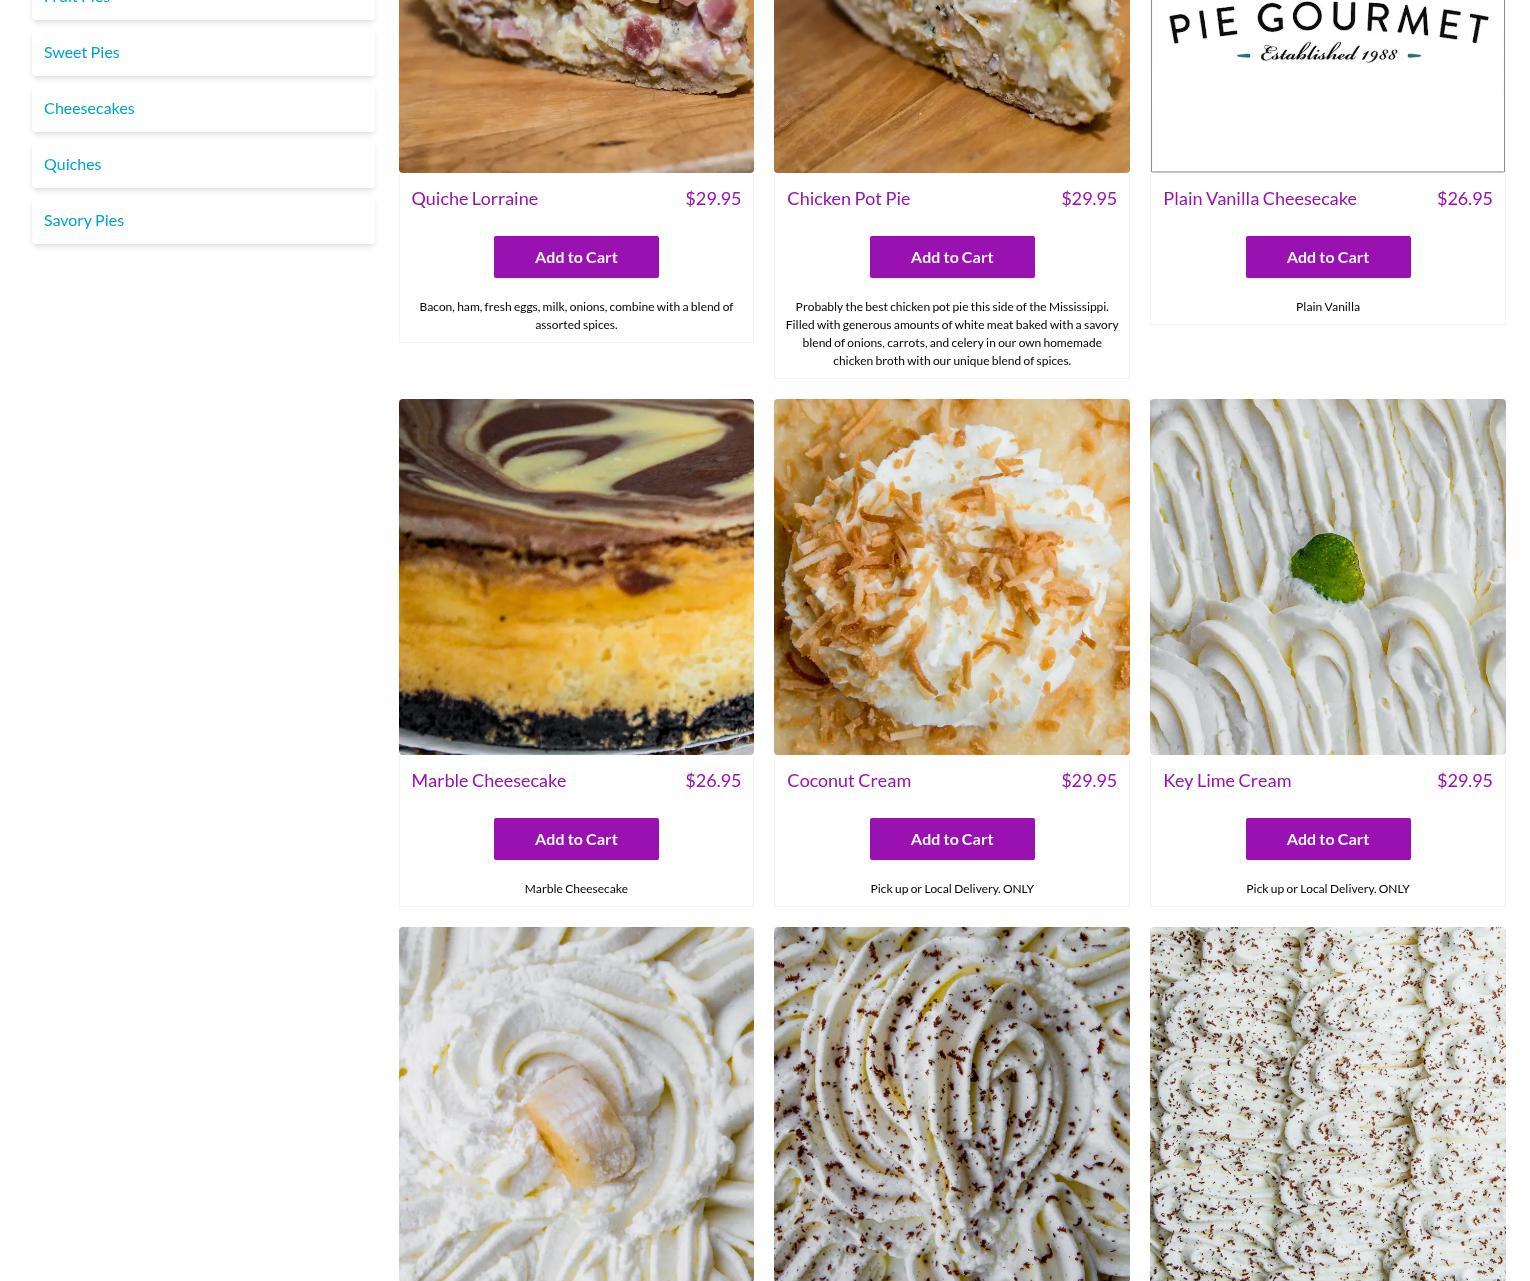Select the Quiches category link
Screen dimensions: 1530x1281
72,164
